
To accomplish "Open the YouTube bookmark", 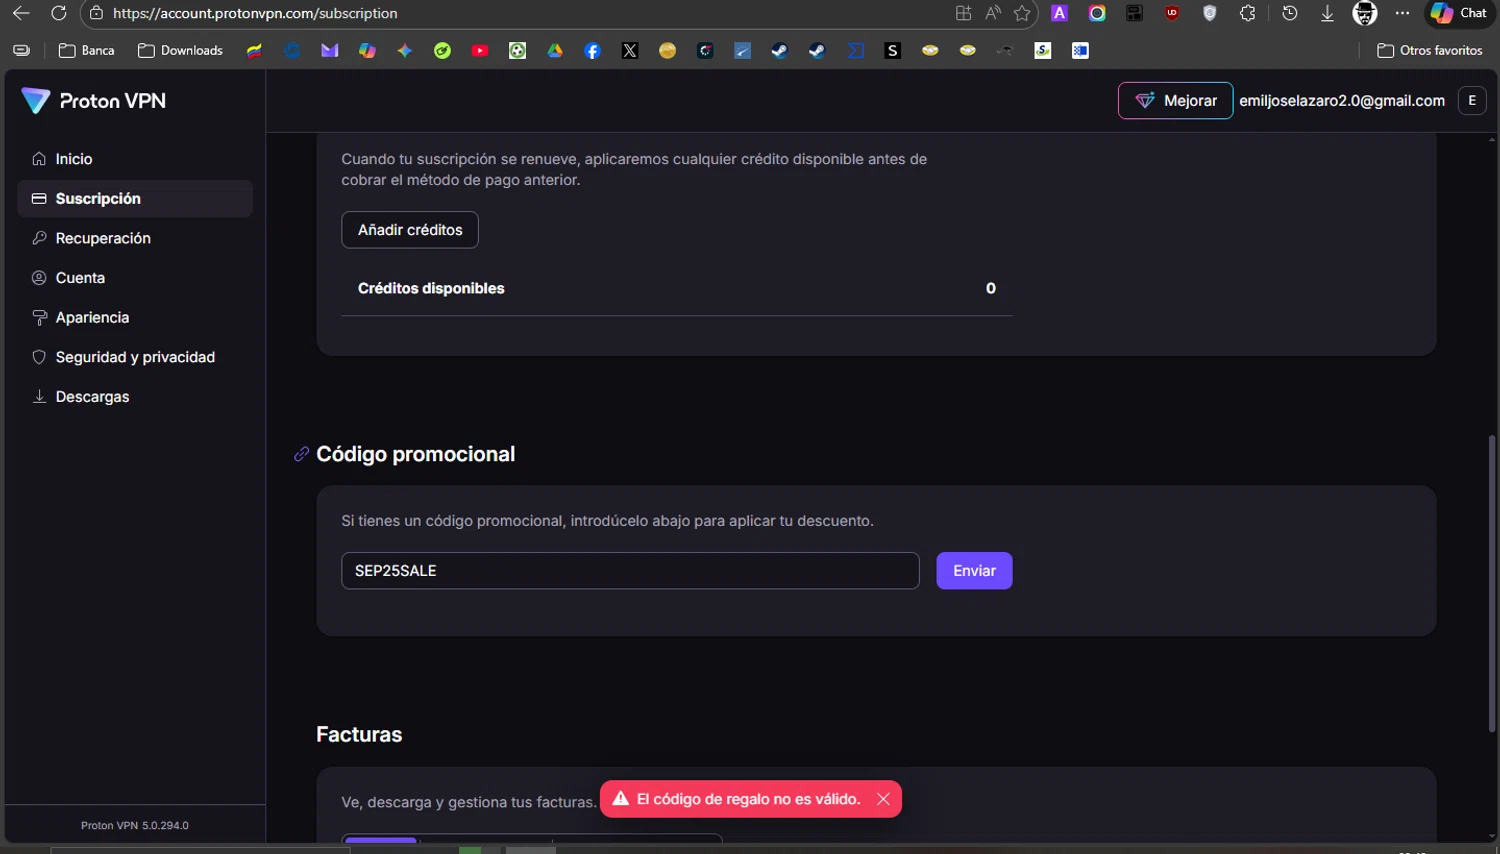I will (x=480, y=50).
